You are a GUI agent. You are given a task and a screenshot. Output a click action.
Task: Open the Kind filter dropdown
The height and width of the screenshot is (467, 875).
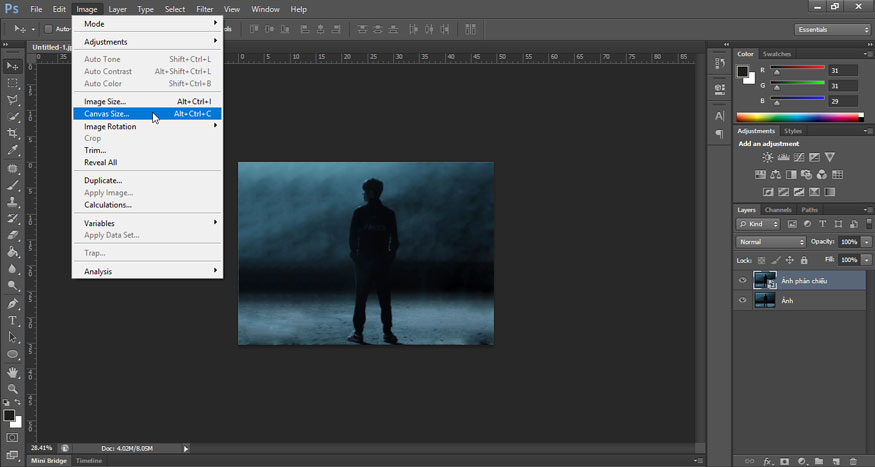(758, 224)
